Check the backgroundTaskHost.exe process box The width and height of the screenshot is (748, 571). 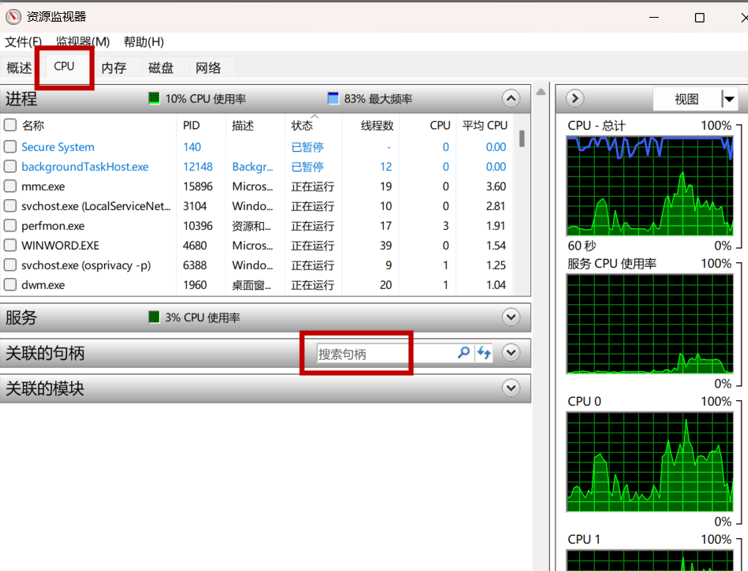[10, 166]
